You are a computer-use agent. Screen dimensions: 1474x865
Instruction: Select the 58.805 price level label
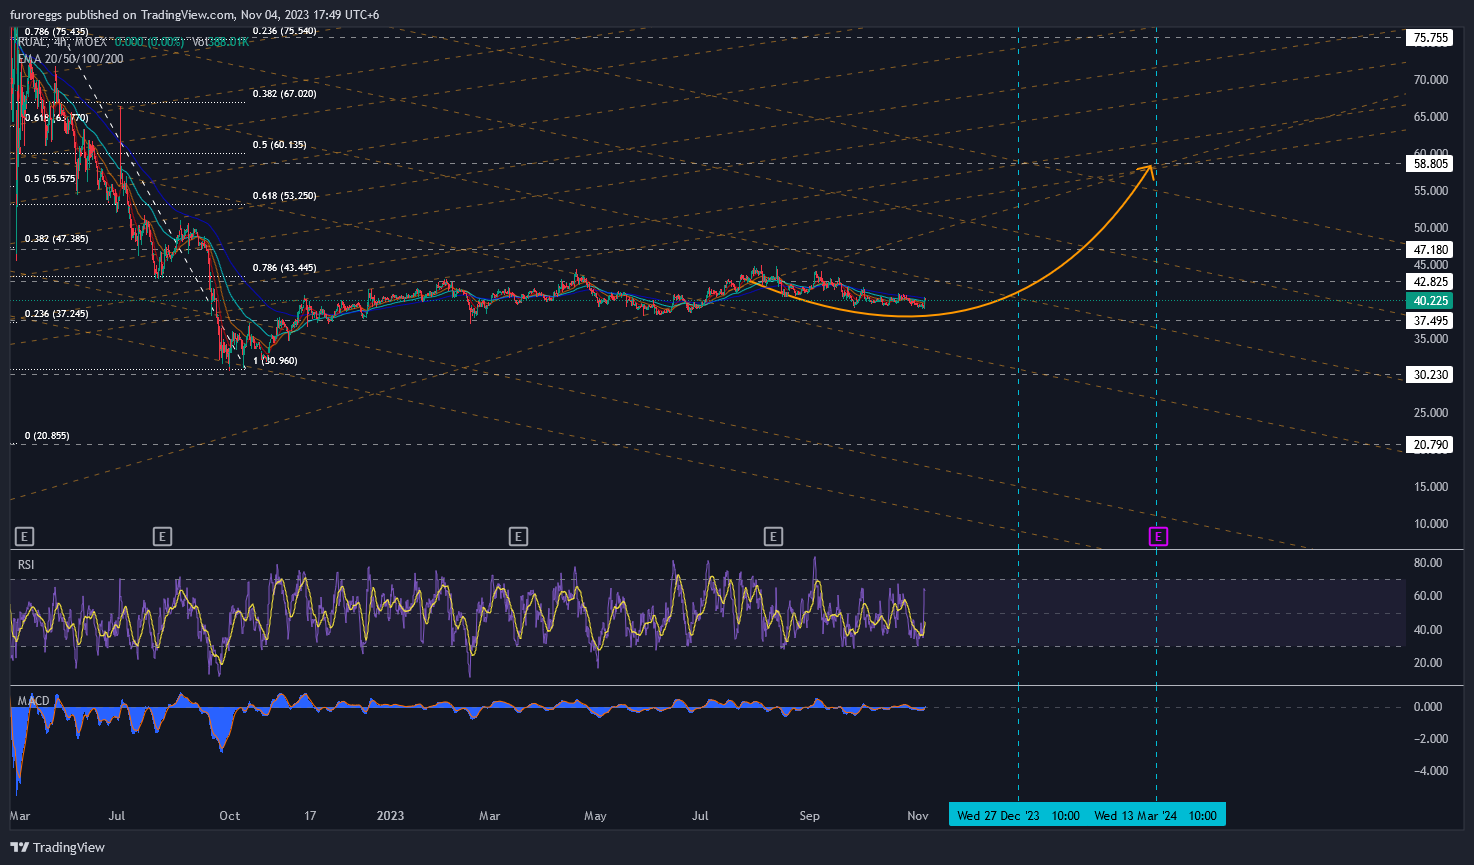[1430, 163]
